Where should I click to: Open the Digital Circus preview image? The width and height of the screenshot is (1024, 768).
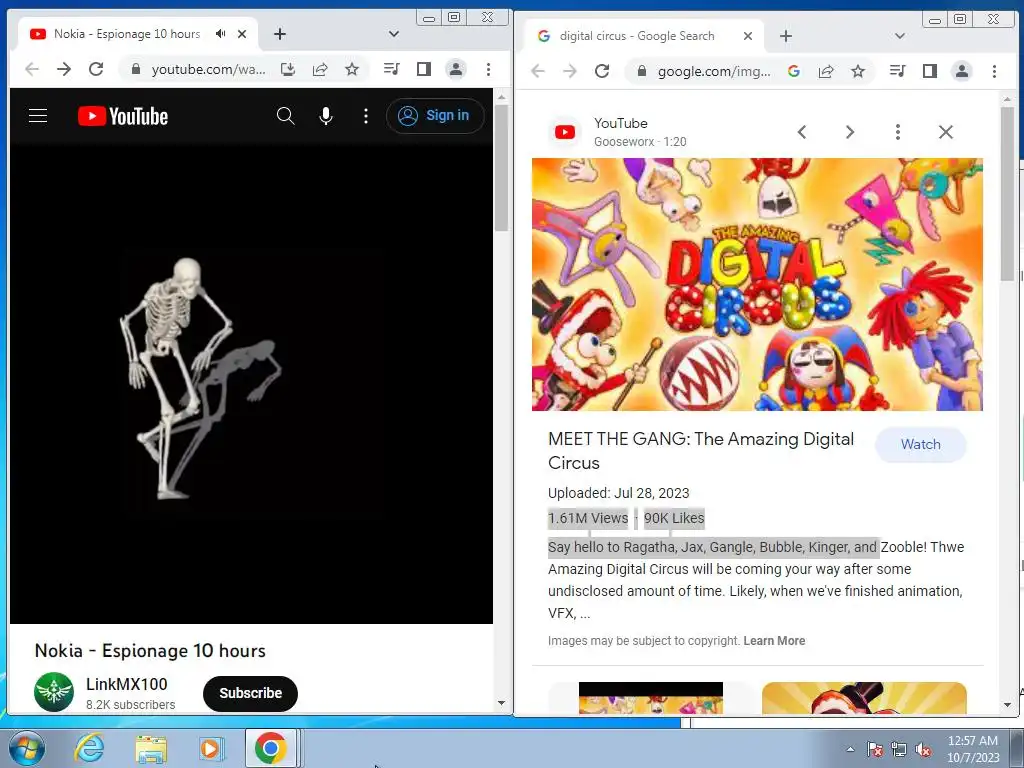tap(757, 284)
